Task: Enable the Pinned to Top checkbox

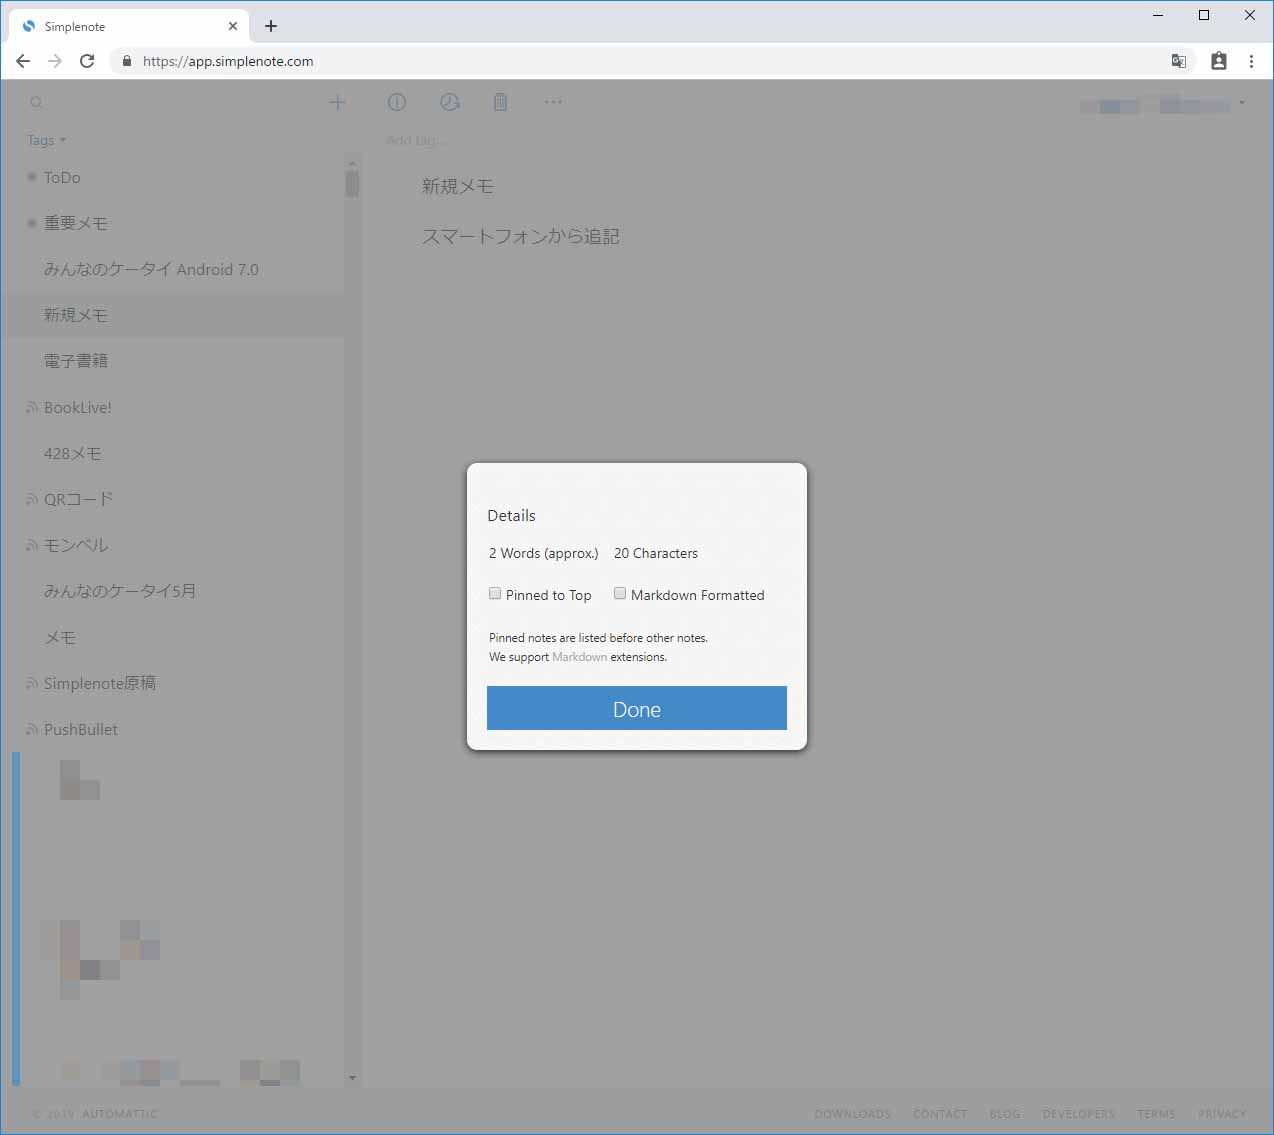Action: [x=495, y=593]
